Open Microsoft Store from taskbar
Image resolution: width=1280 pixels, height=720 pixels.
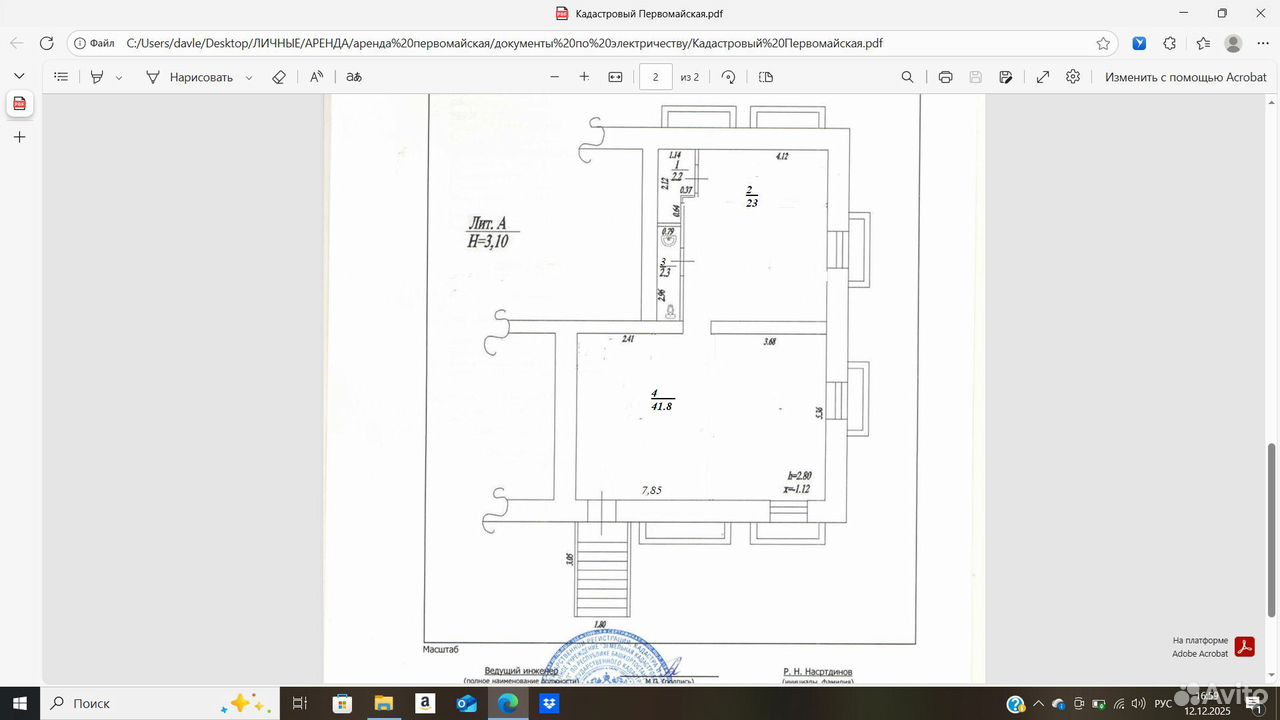tap(342, 703)
